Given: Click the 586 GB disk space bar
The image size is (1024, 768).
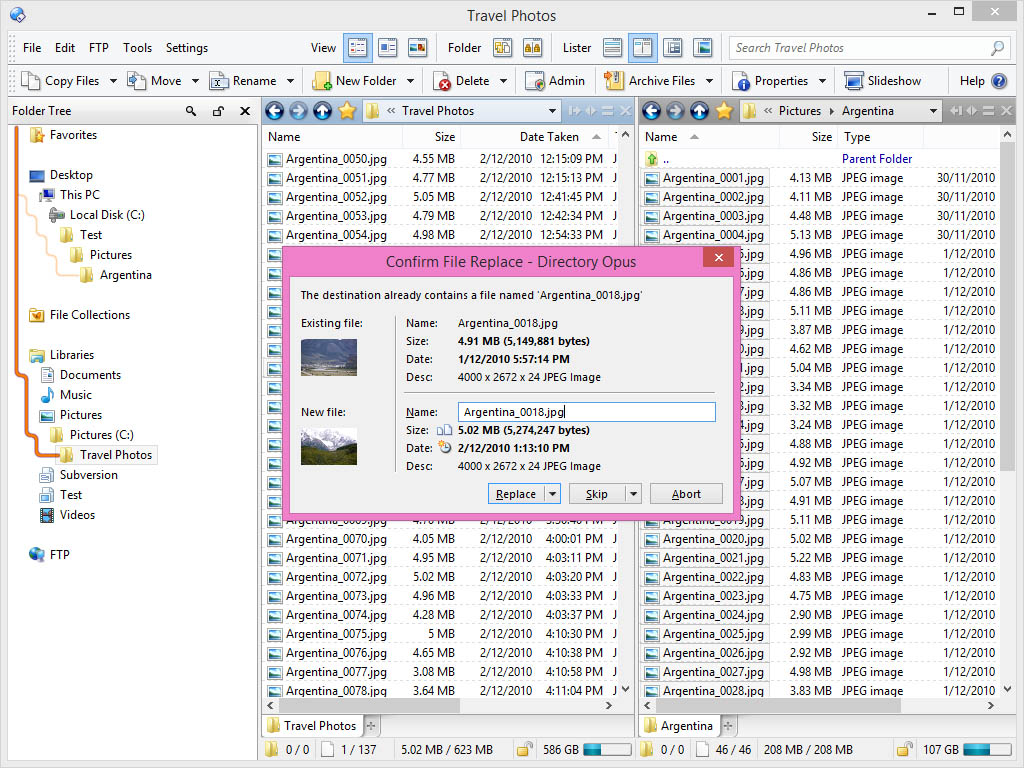Looking at the screenshot, I should click(x=605, y=749).
